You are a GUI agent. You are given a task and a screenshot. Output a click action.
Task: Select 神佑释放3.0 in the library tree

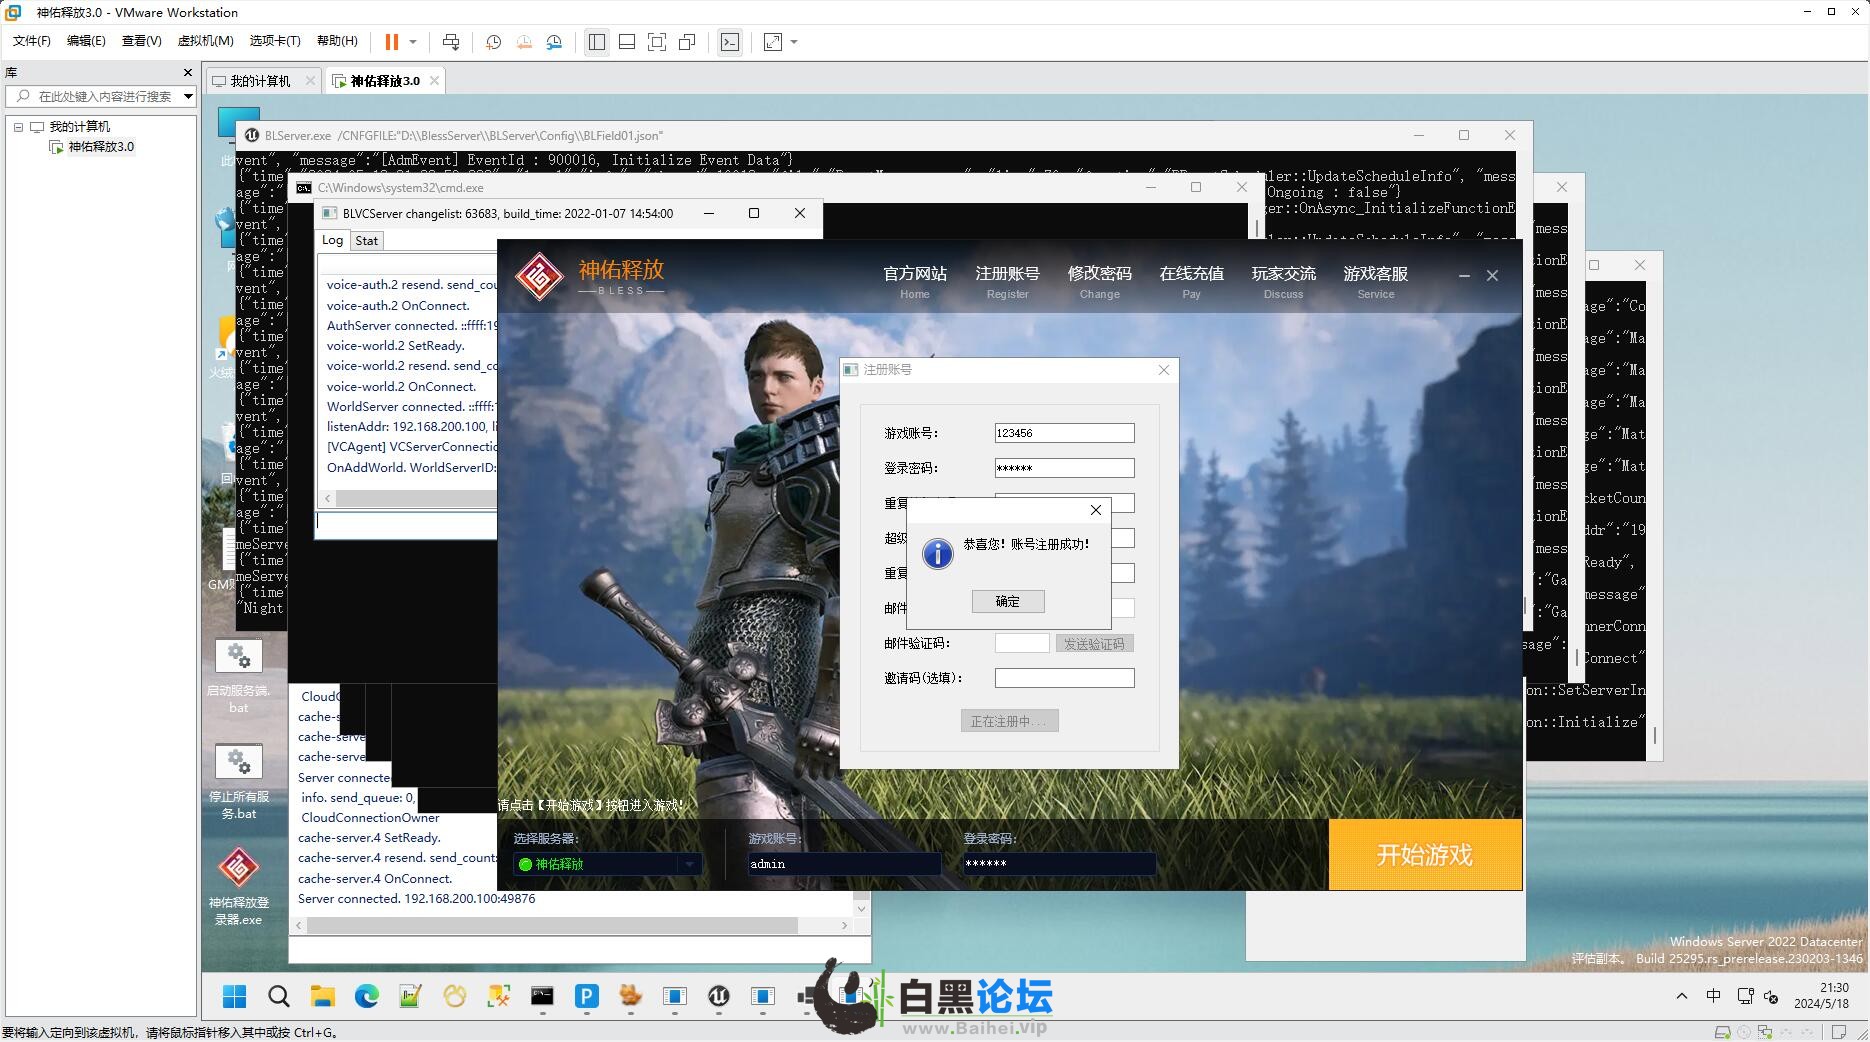(100, 147)
